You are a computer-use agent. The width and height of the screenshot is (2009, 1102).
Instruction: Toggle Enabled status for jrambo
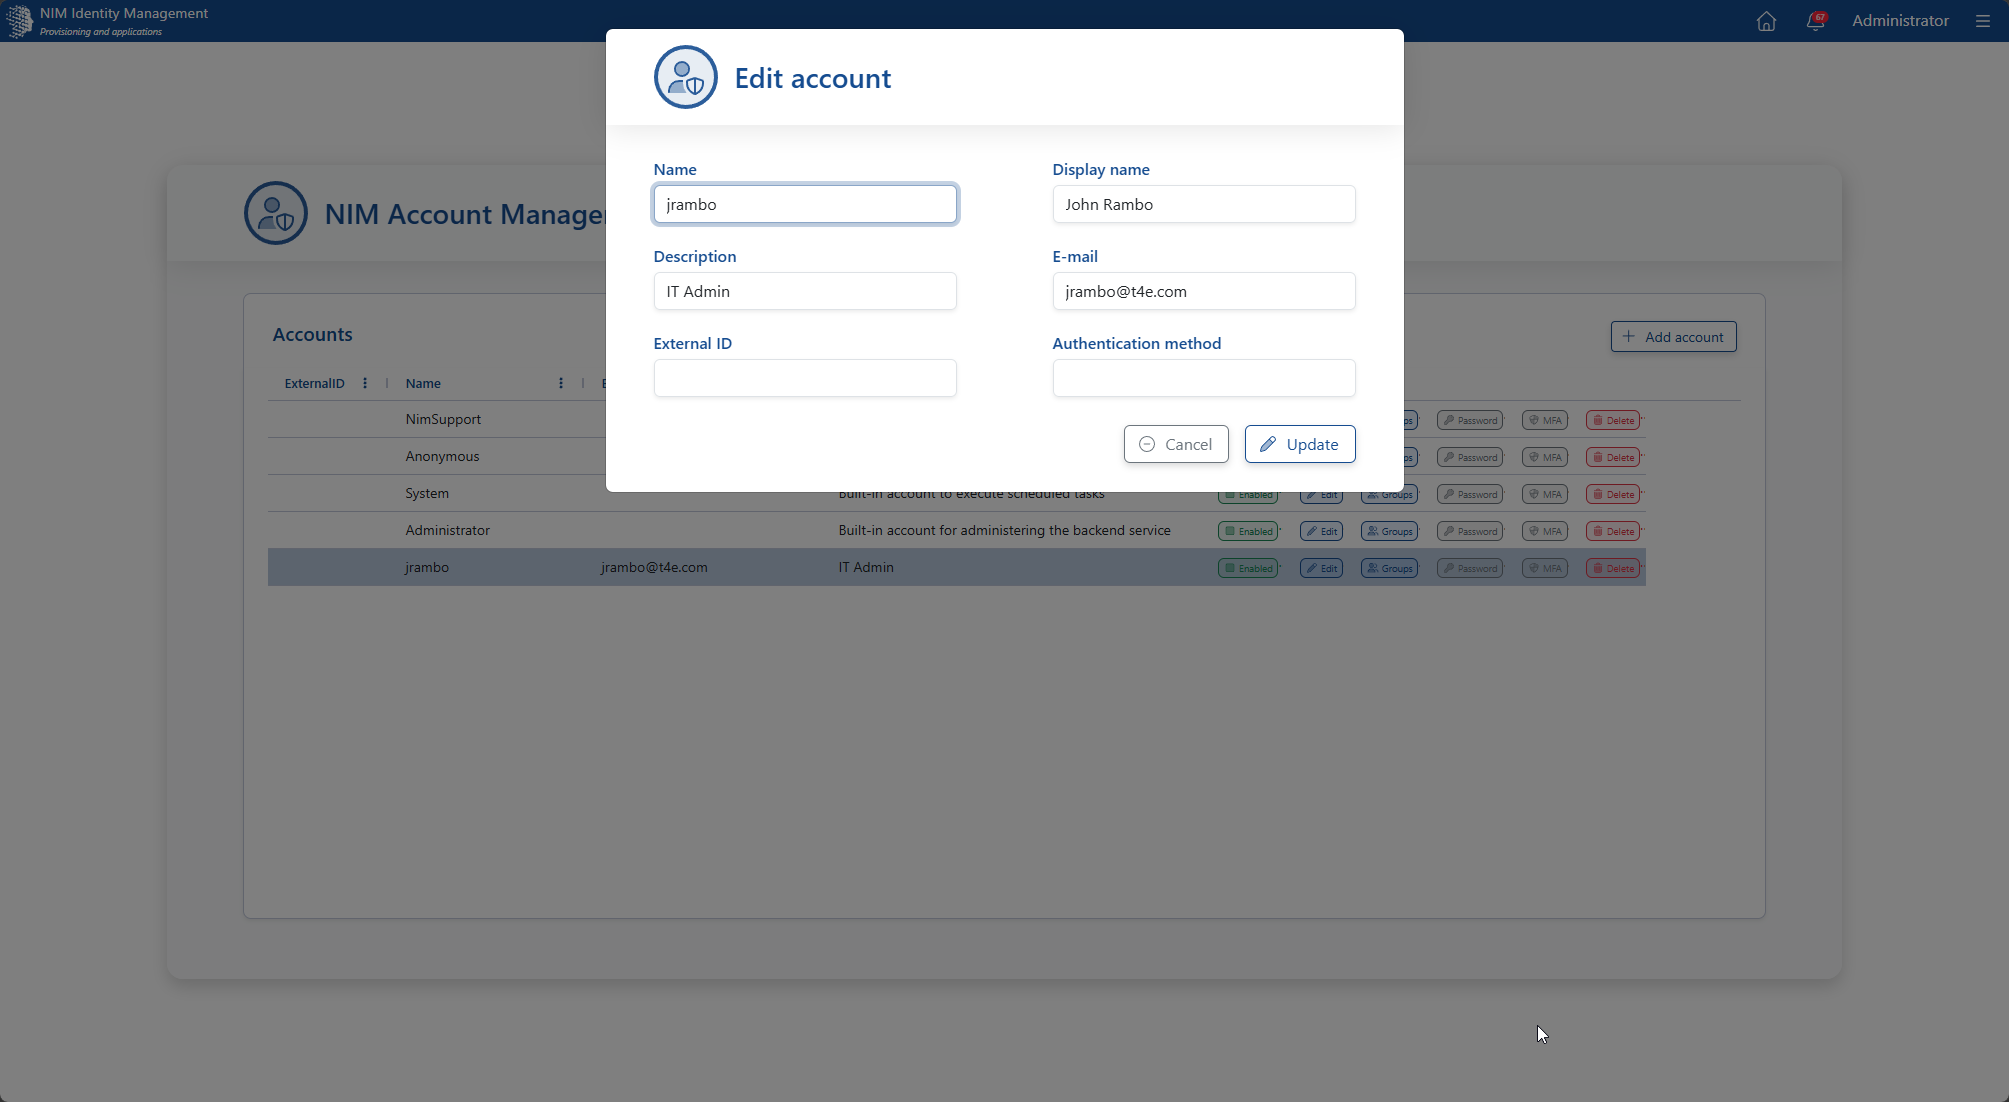[1248, 568]
